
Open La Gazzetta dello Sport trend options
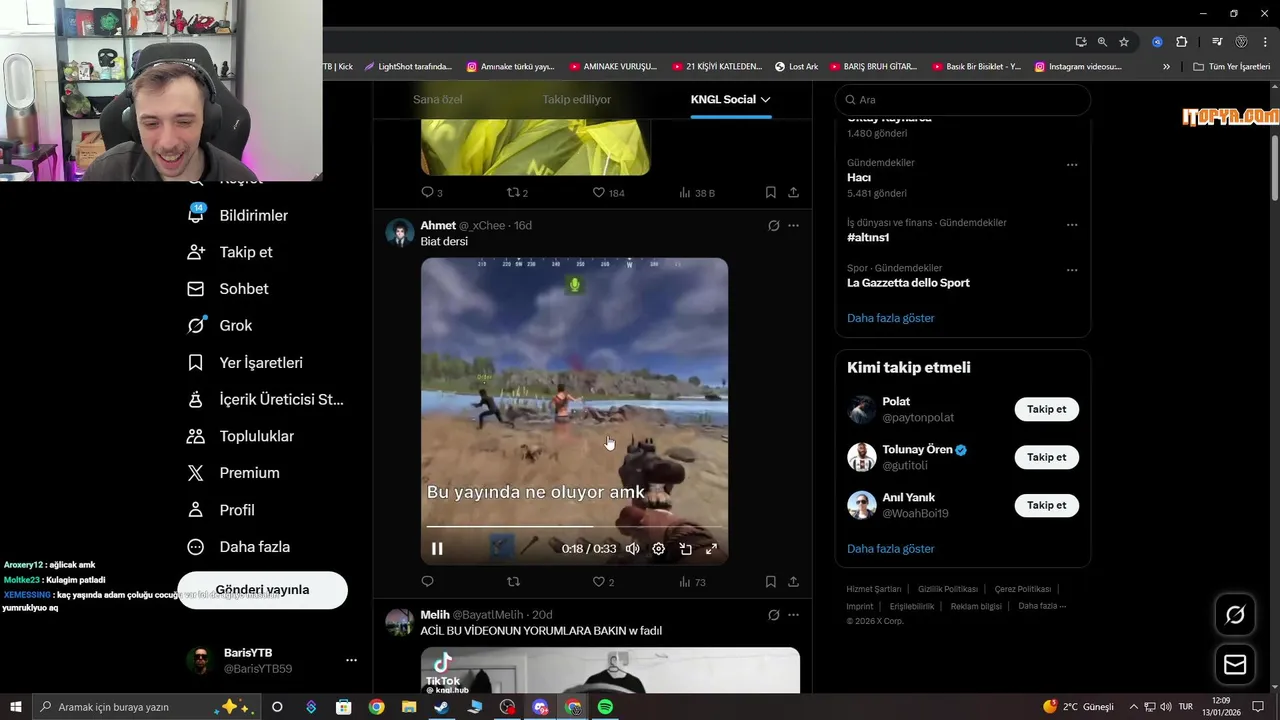pos(1072,270)
